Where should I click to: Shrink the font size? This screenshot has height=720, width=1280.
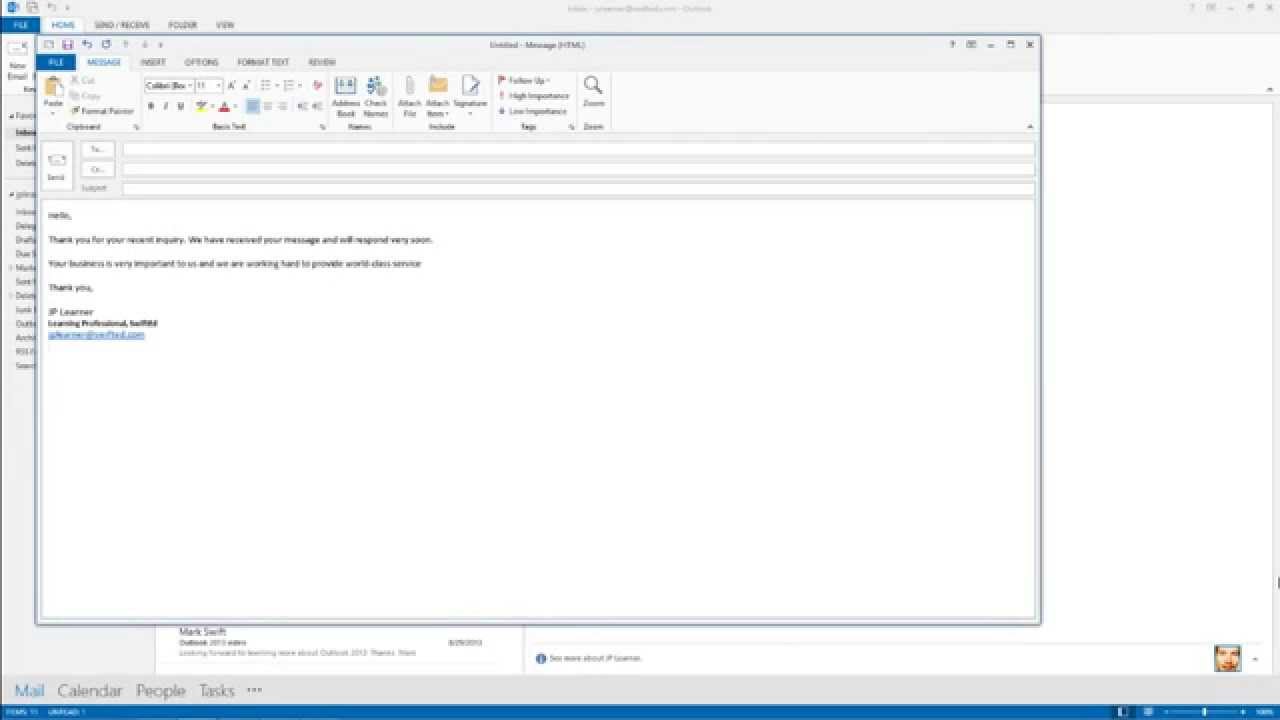coord(245,86)
